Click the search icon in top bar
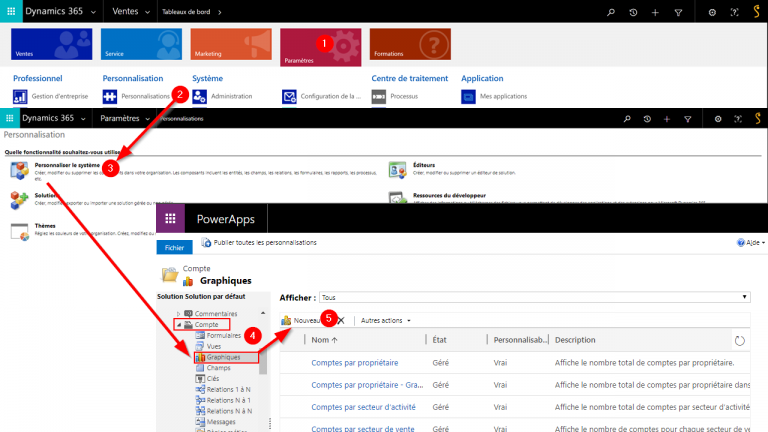This screenshot has height=432, width=768. pyautogui.click(x=611, y=12)
